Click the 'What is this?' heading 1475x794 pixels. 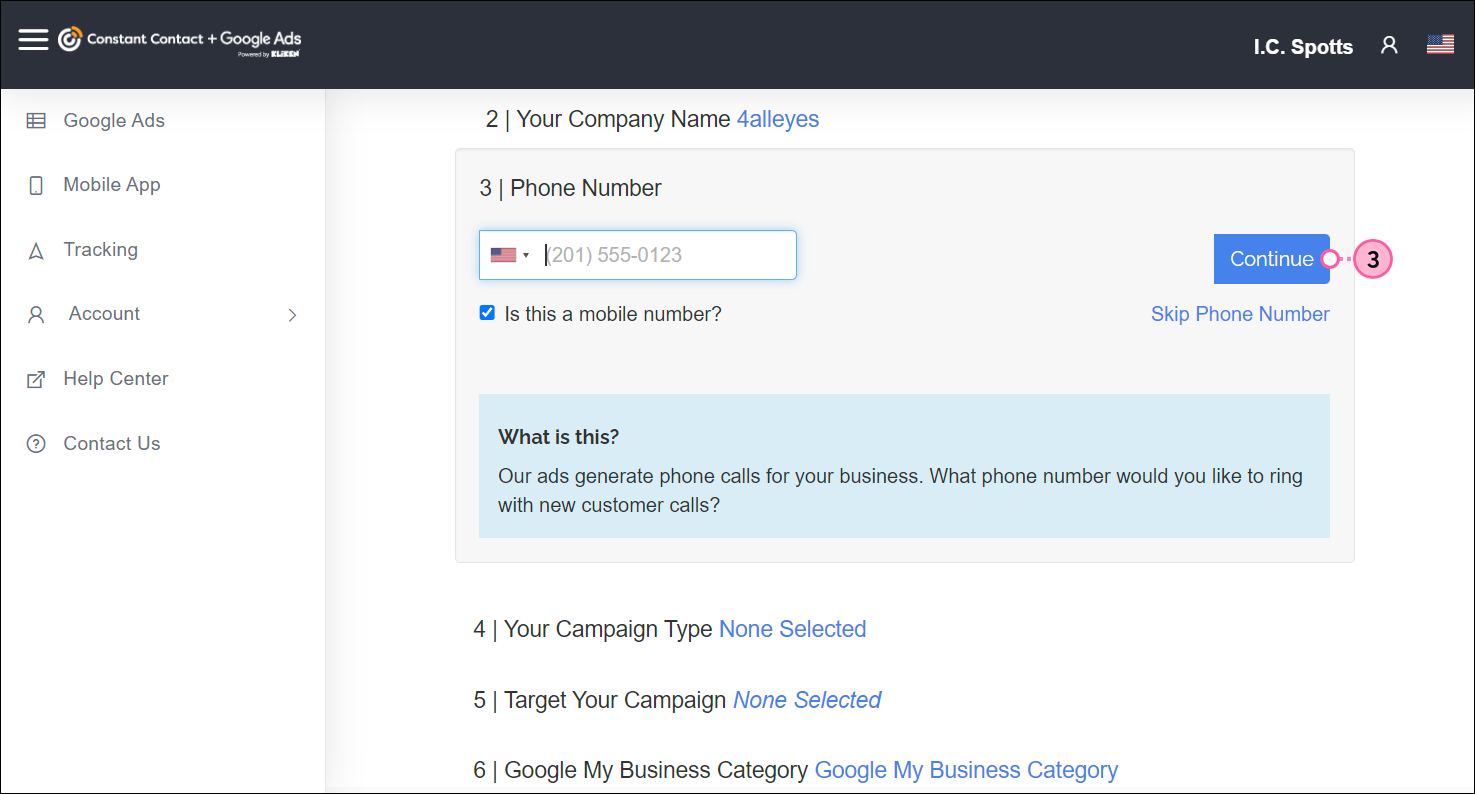pos(559,437)
